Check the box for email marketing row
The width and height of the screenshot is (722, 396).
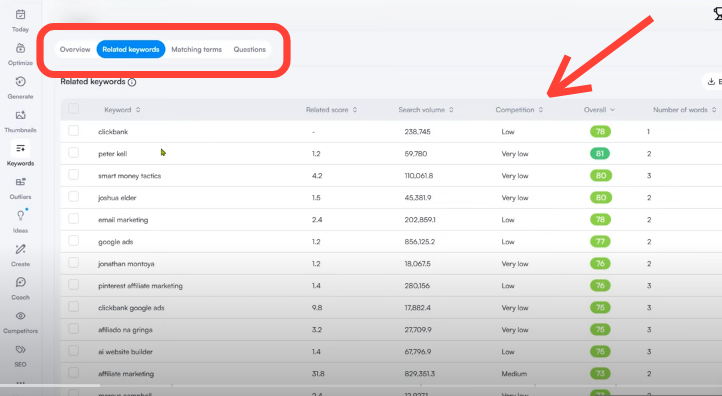pos(73,219)
